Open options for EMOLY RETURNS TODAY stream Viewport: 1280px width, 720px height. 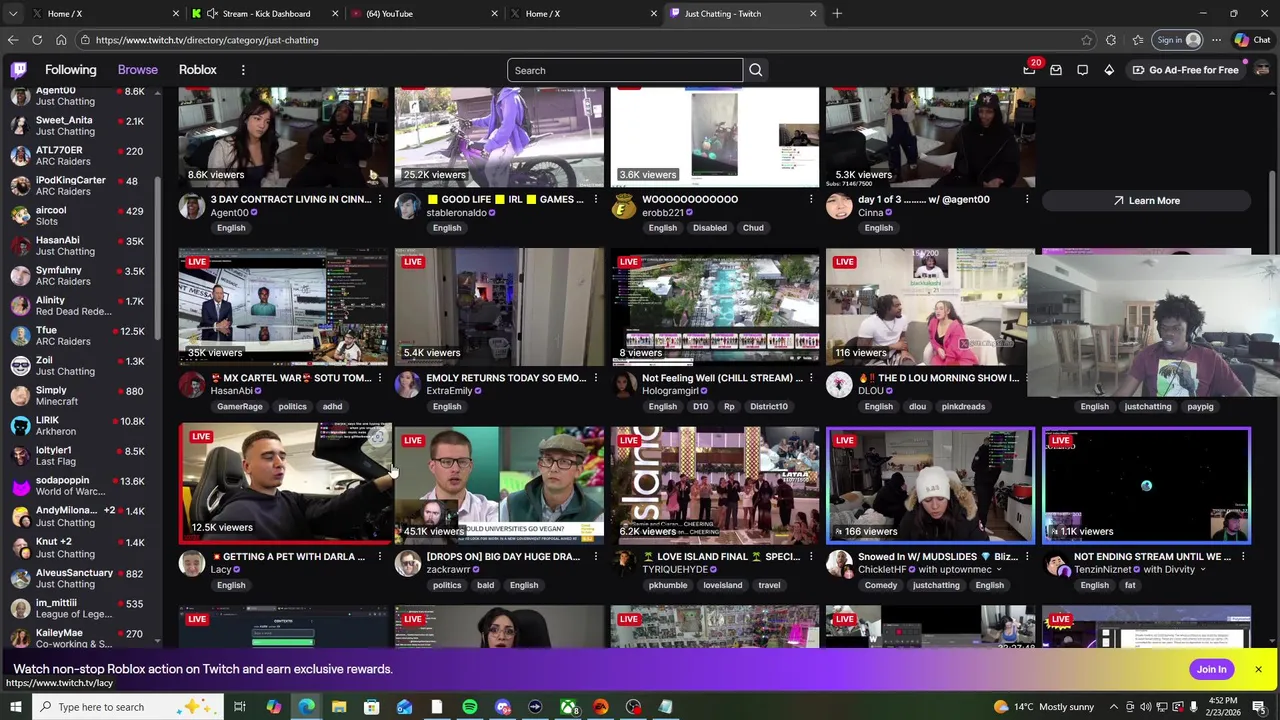click(x=596, y=378)
